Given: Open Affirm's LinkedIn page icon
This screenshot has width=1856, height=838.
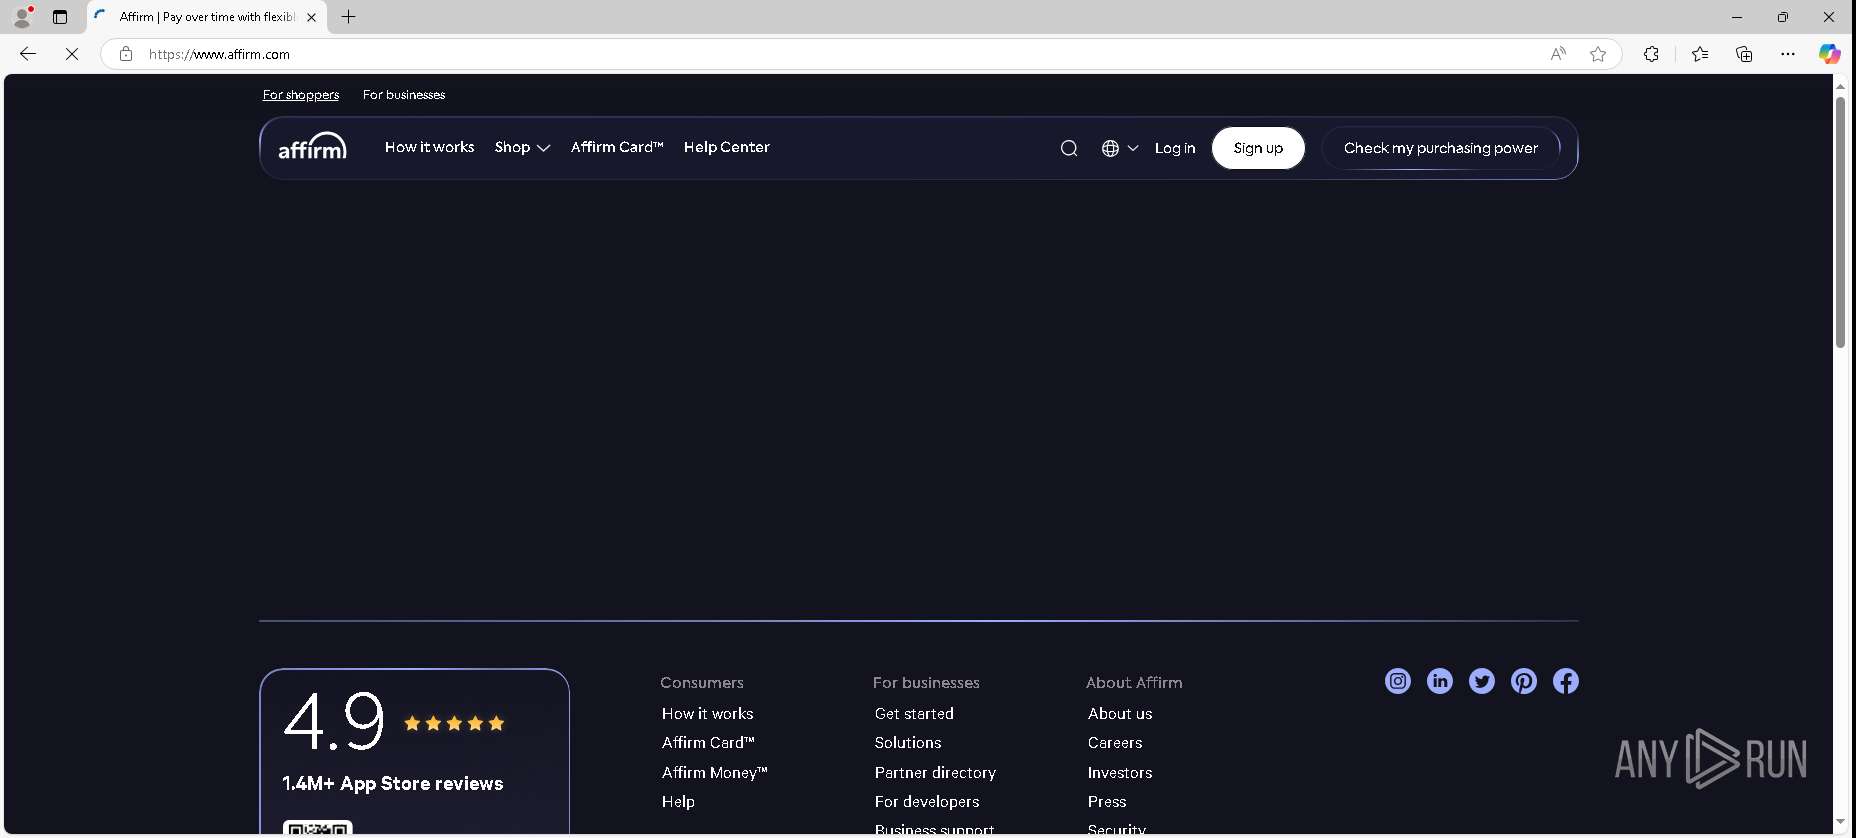Looking at the screenshot, I should pyautogui.click(x=1440, y=681).
